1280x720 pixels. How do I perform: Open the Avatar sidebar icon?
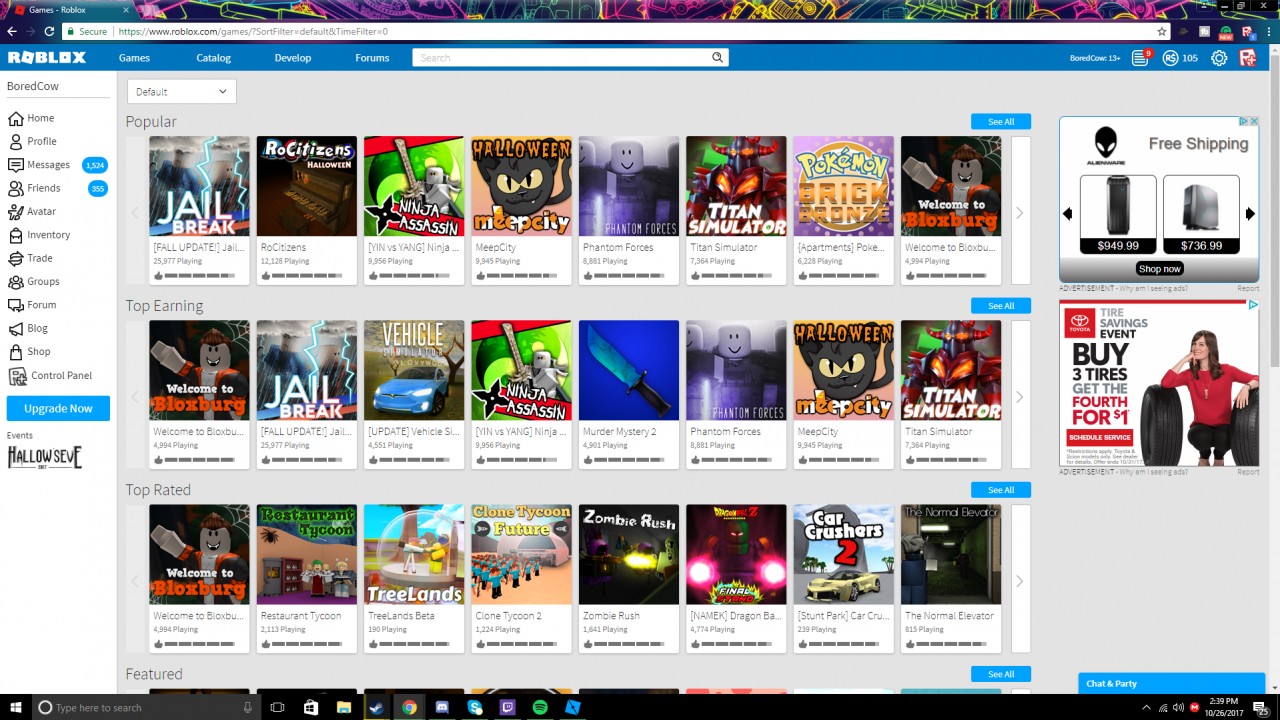tap(16, 211)
